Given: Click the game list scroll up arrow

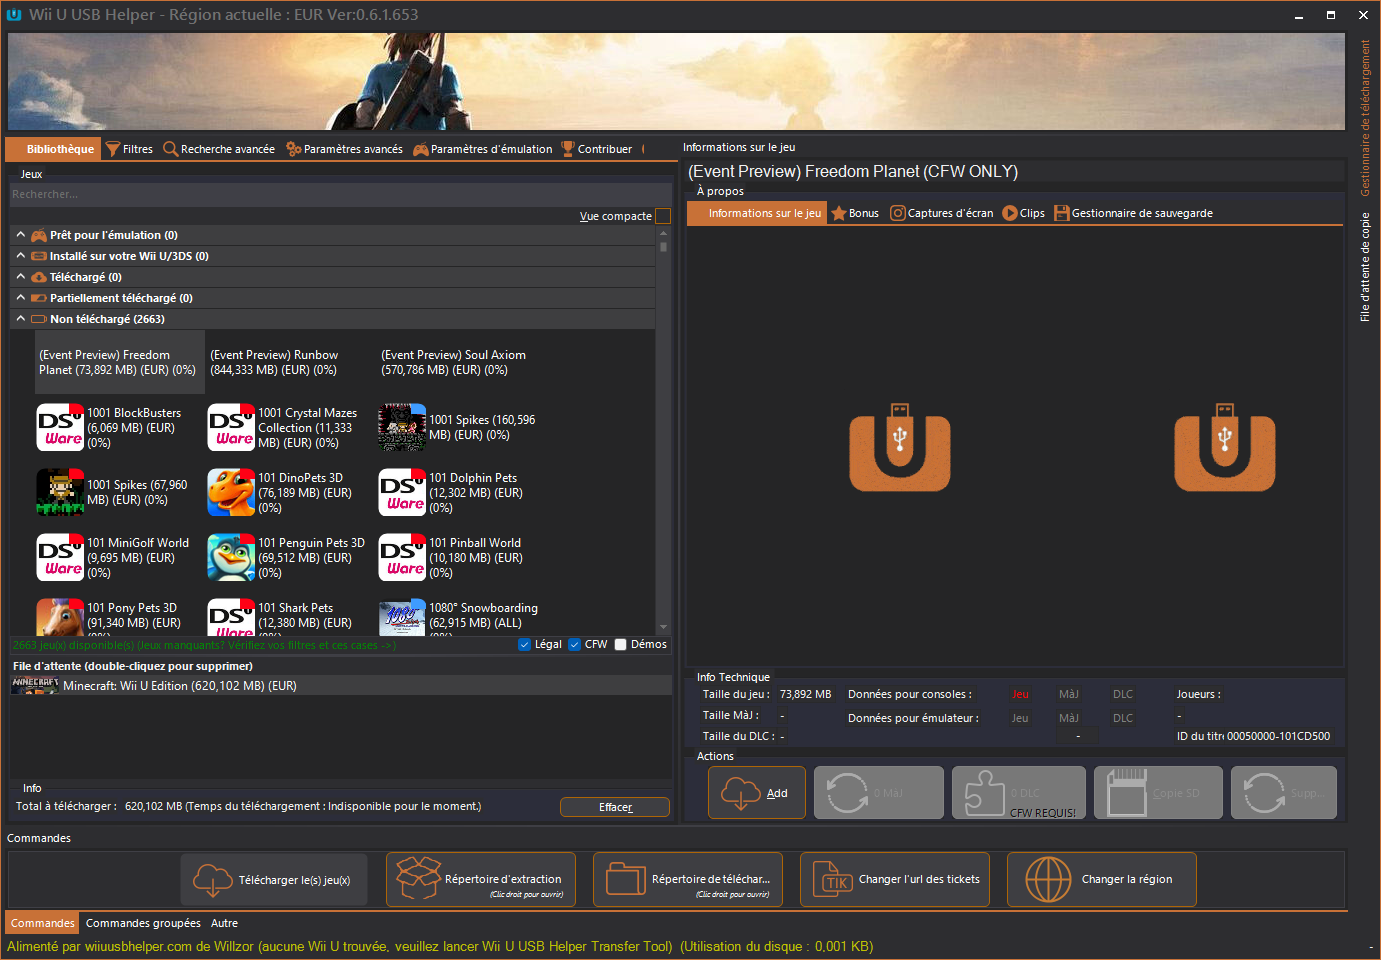Looking at the screenshot, I should point(663,234).
